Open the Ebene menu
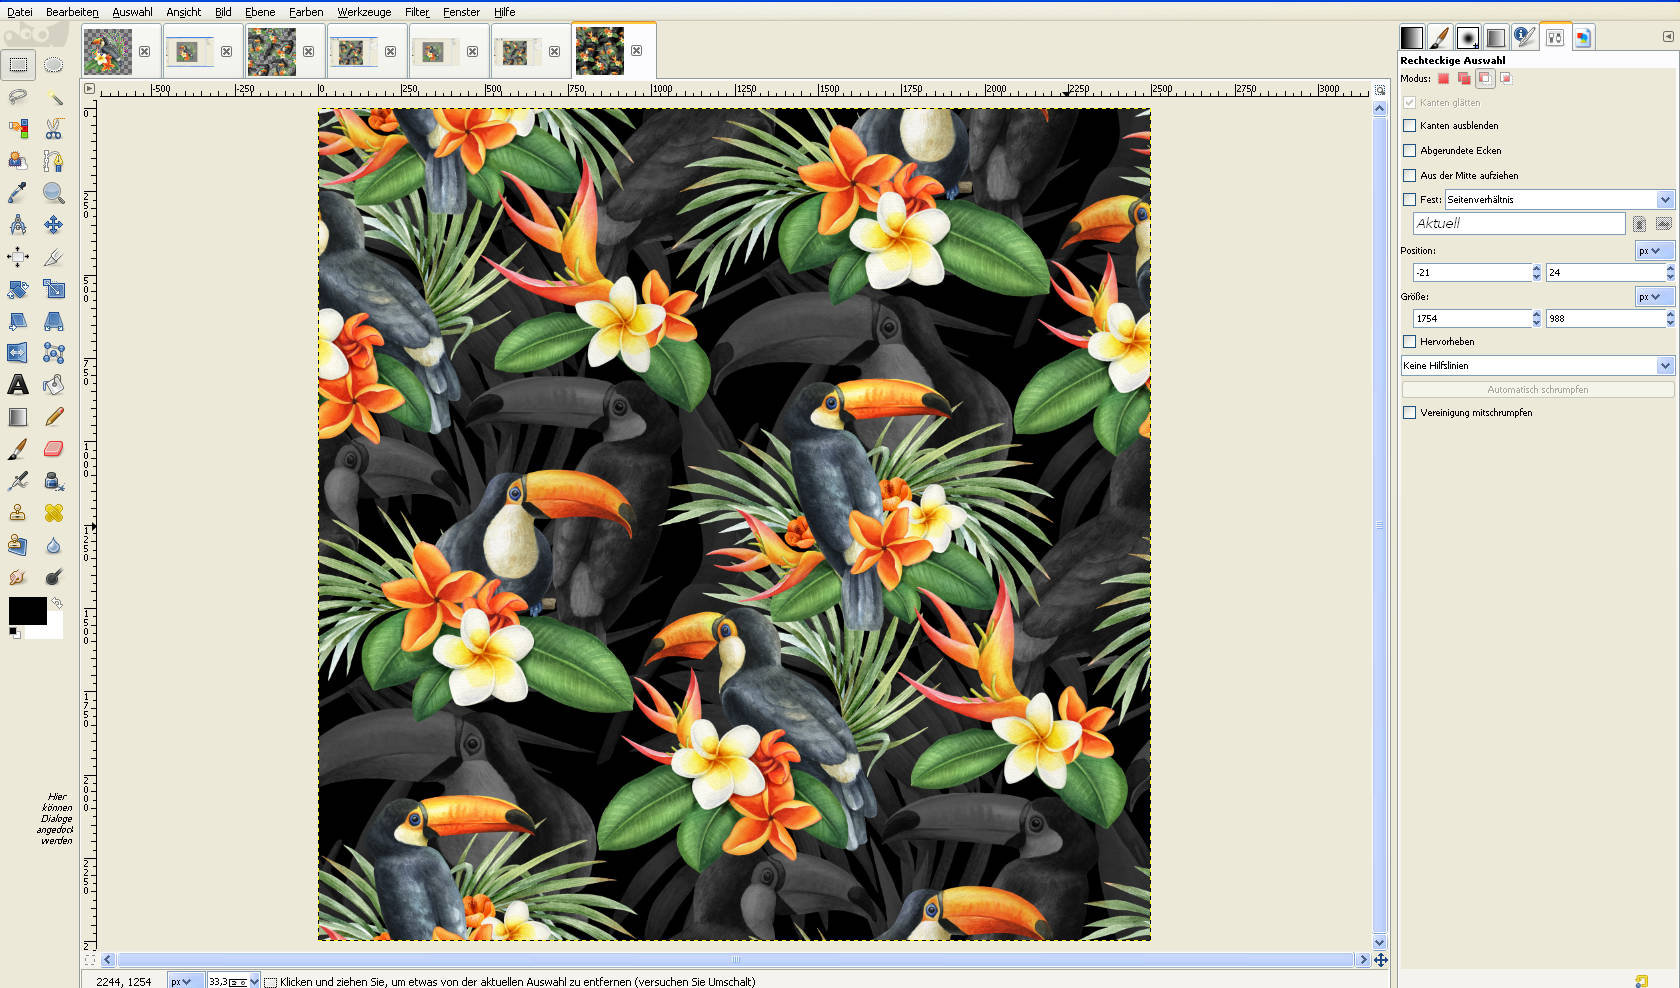Image resolution: width=1680 pixels, height=988 pixels. (x=260, y=12)
